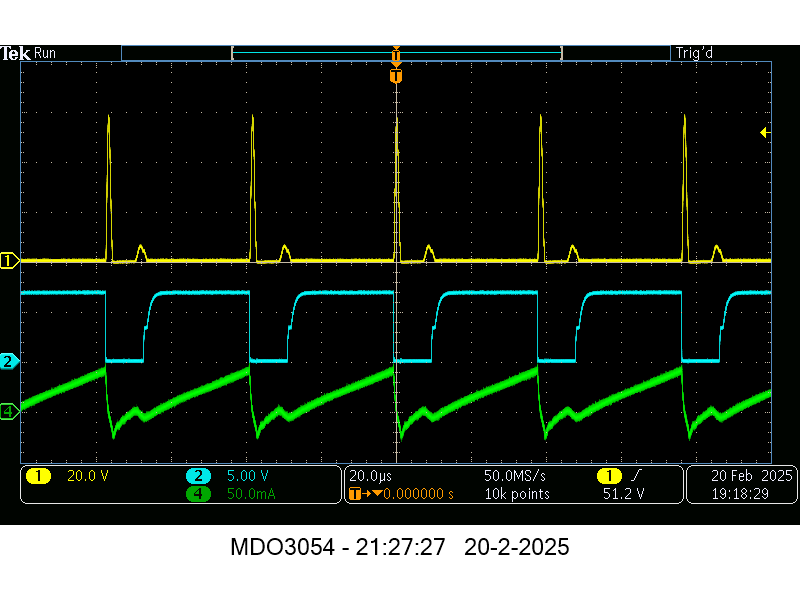
Task: Click the green channel 4 ground marker
Action: coord(9,410)
